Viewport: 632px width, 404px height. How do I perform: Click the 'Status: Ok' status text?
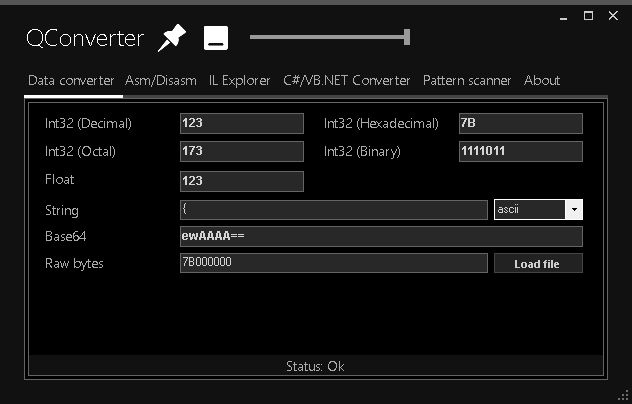coord(316,367)
